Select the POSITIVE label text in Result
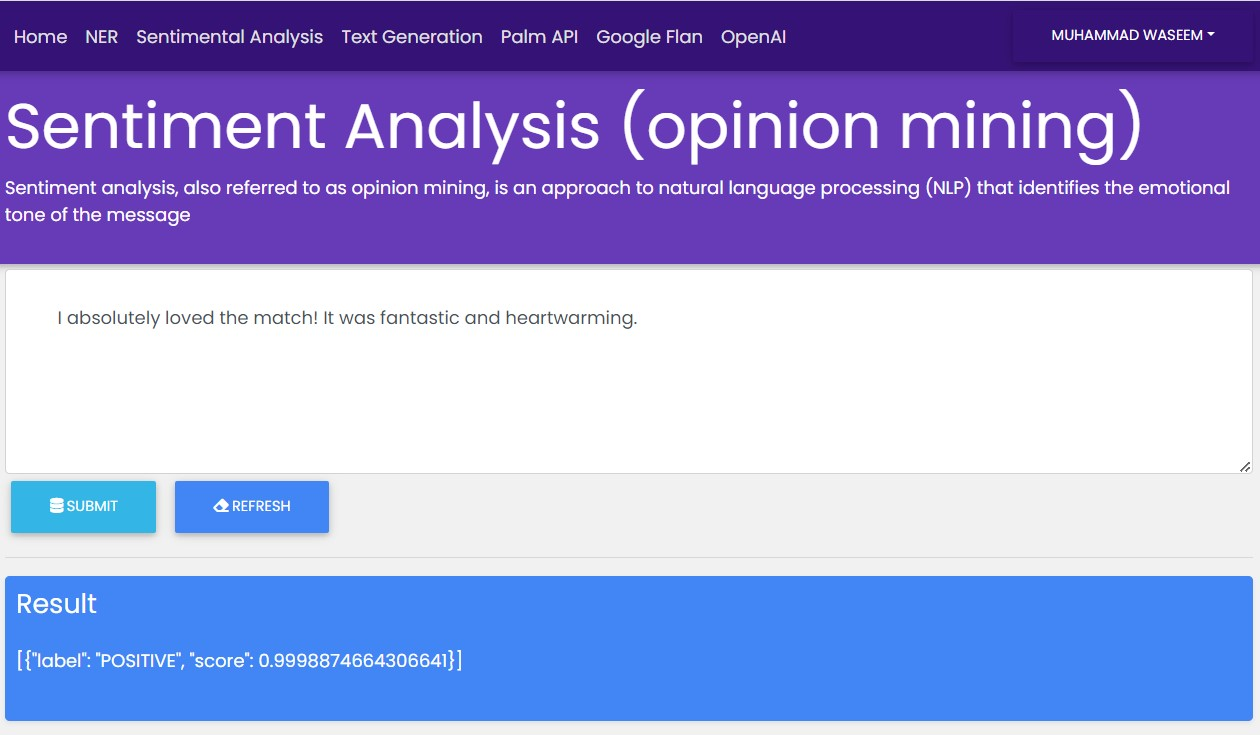The image size is (1260, 735). [x=127, y=660]
